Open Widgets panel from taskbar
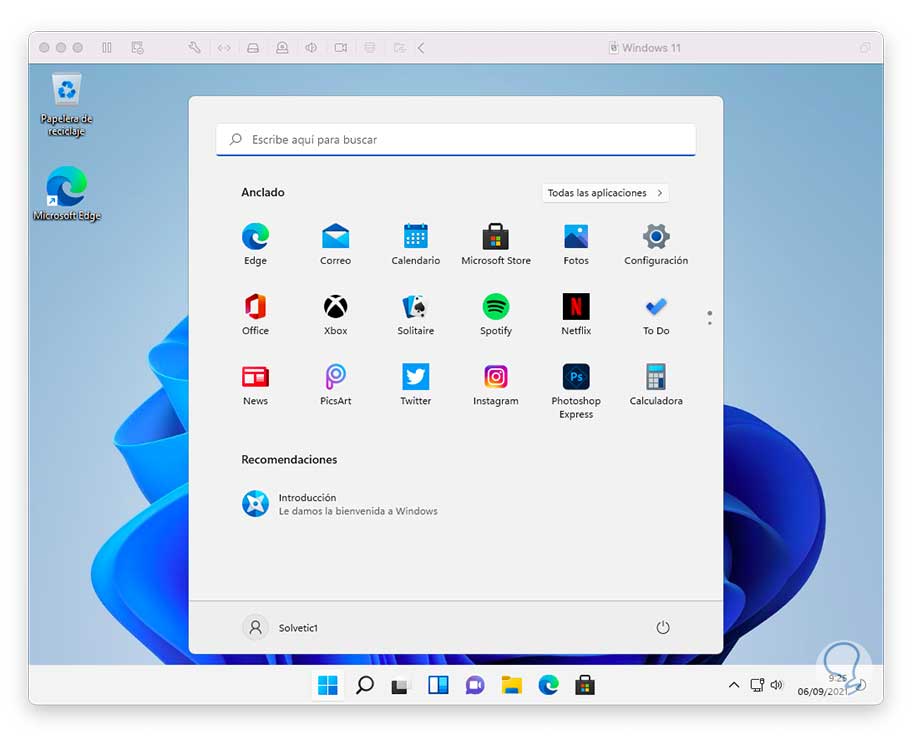Image resolution: width=912 pixels, height=750 pixels. click(438, 685)
